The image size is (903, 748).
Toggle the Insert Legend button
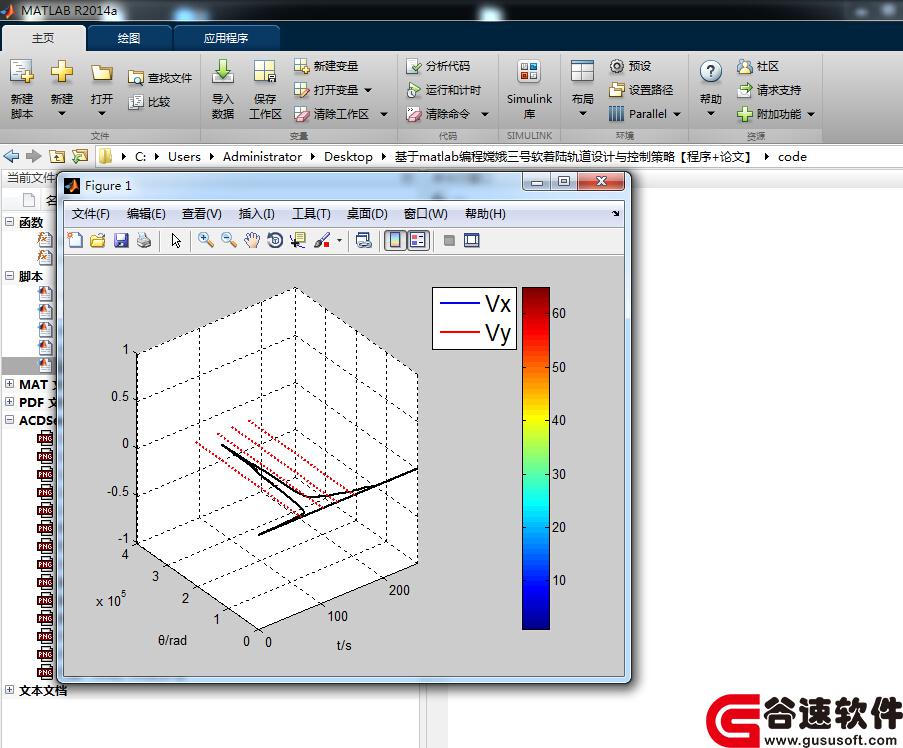point(418,240)
